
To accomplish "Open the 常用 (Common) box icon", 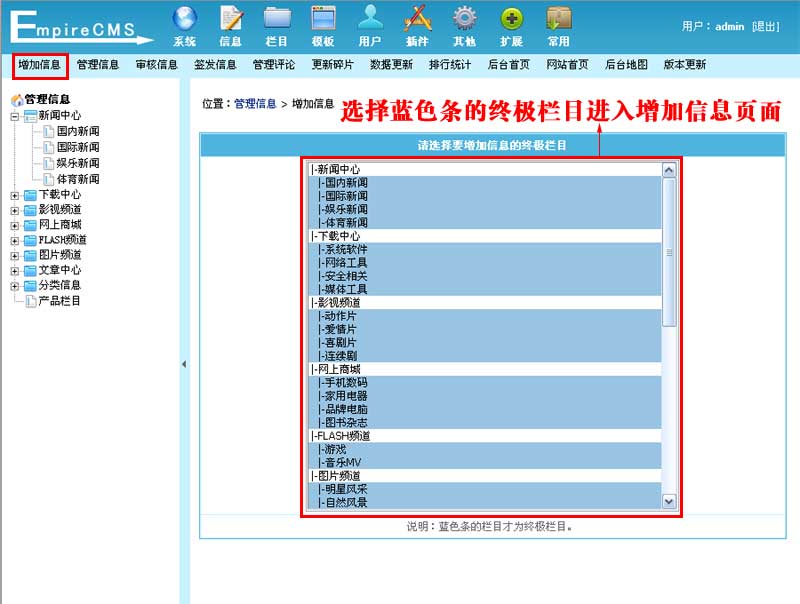I will 559,25.
